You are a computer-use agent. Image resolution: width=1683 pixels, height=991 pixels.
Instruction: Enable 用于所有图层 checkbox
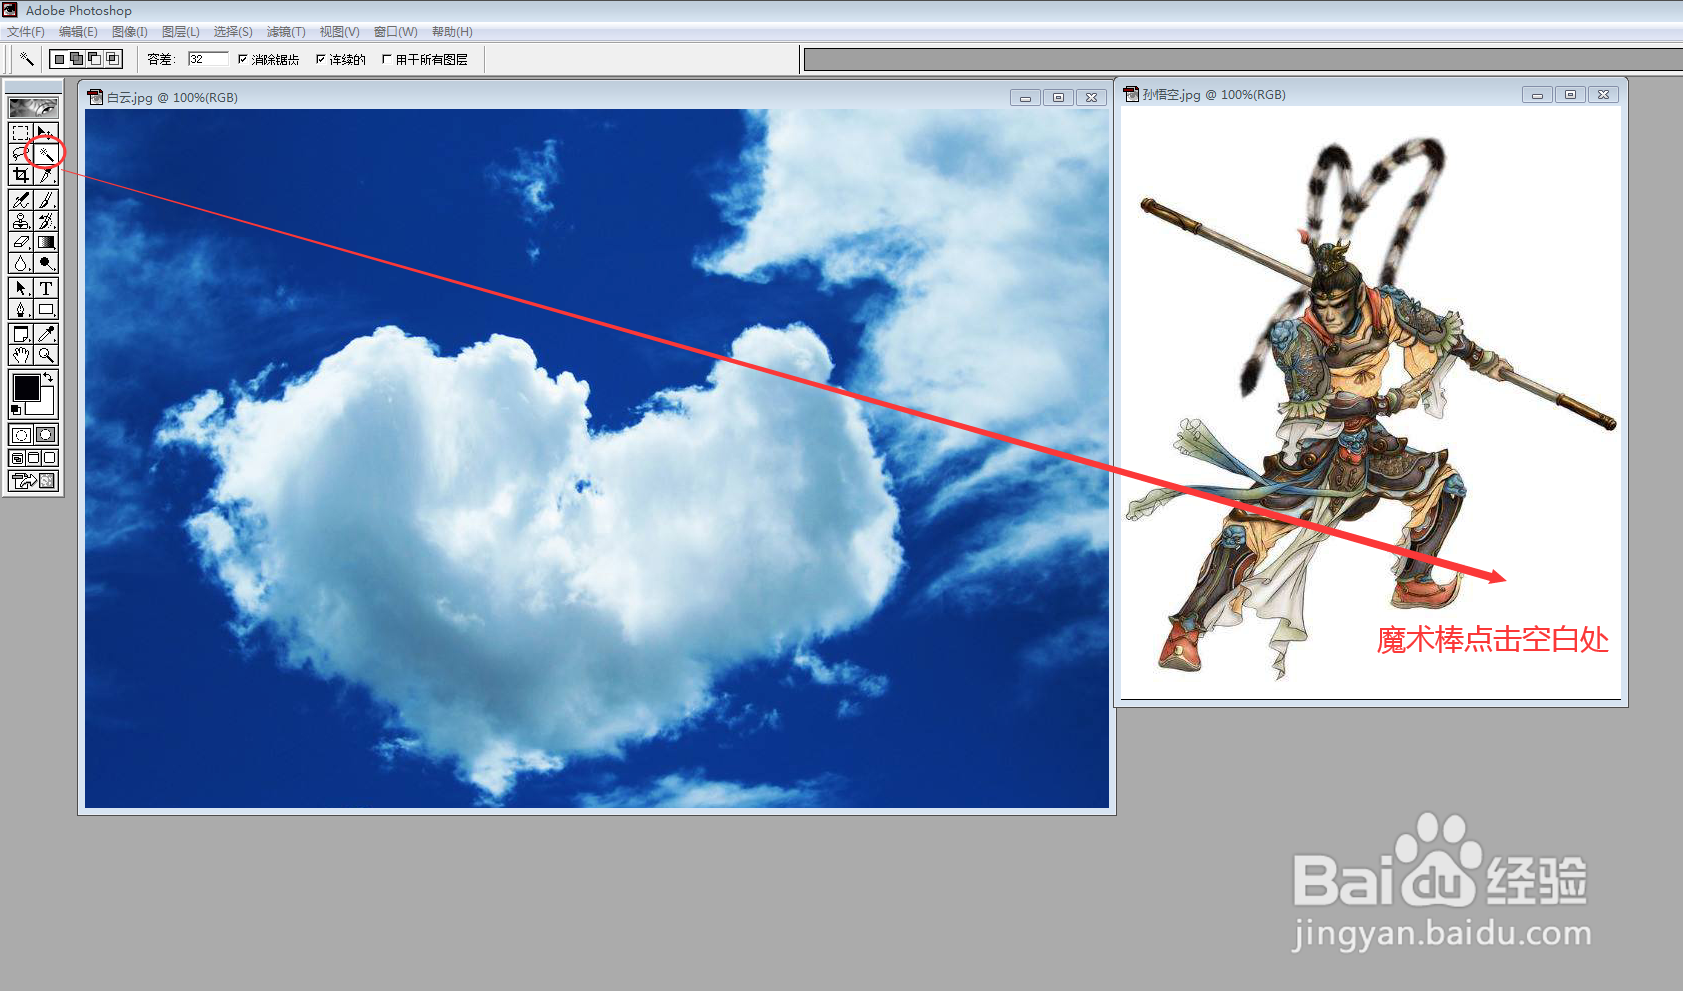[386, 59]
